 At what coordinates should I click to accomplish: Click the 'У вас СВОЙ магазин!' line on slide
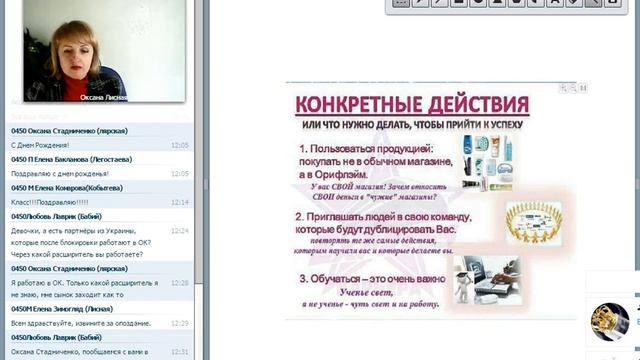[x=378, y=187]
